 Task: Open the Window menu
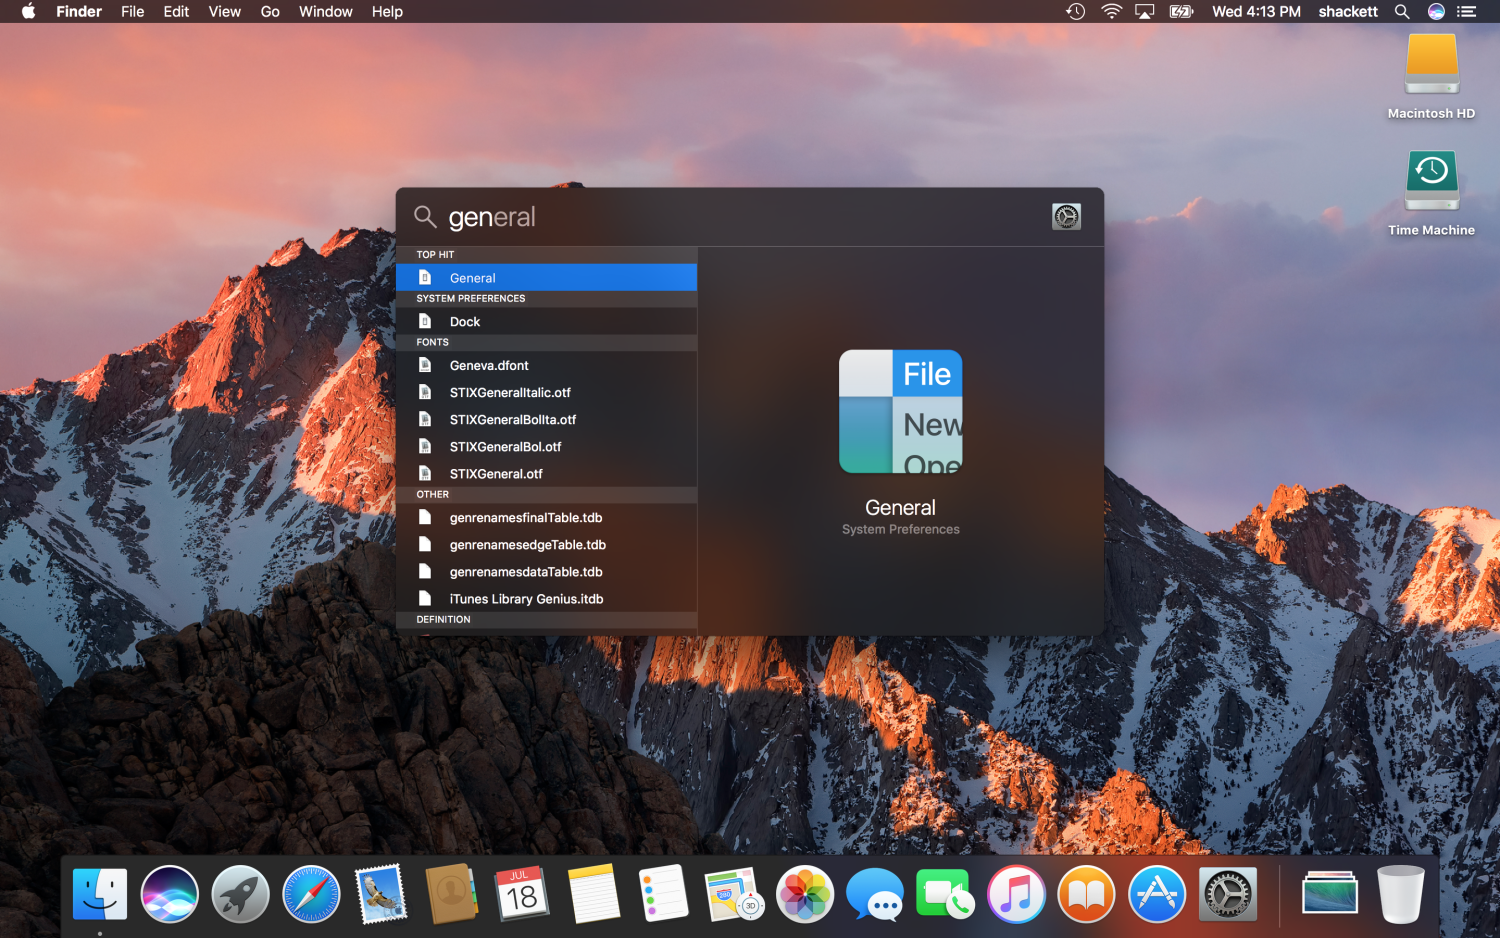pos(325,12)
